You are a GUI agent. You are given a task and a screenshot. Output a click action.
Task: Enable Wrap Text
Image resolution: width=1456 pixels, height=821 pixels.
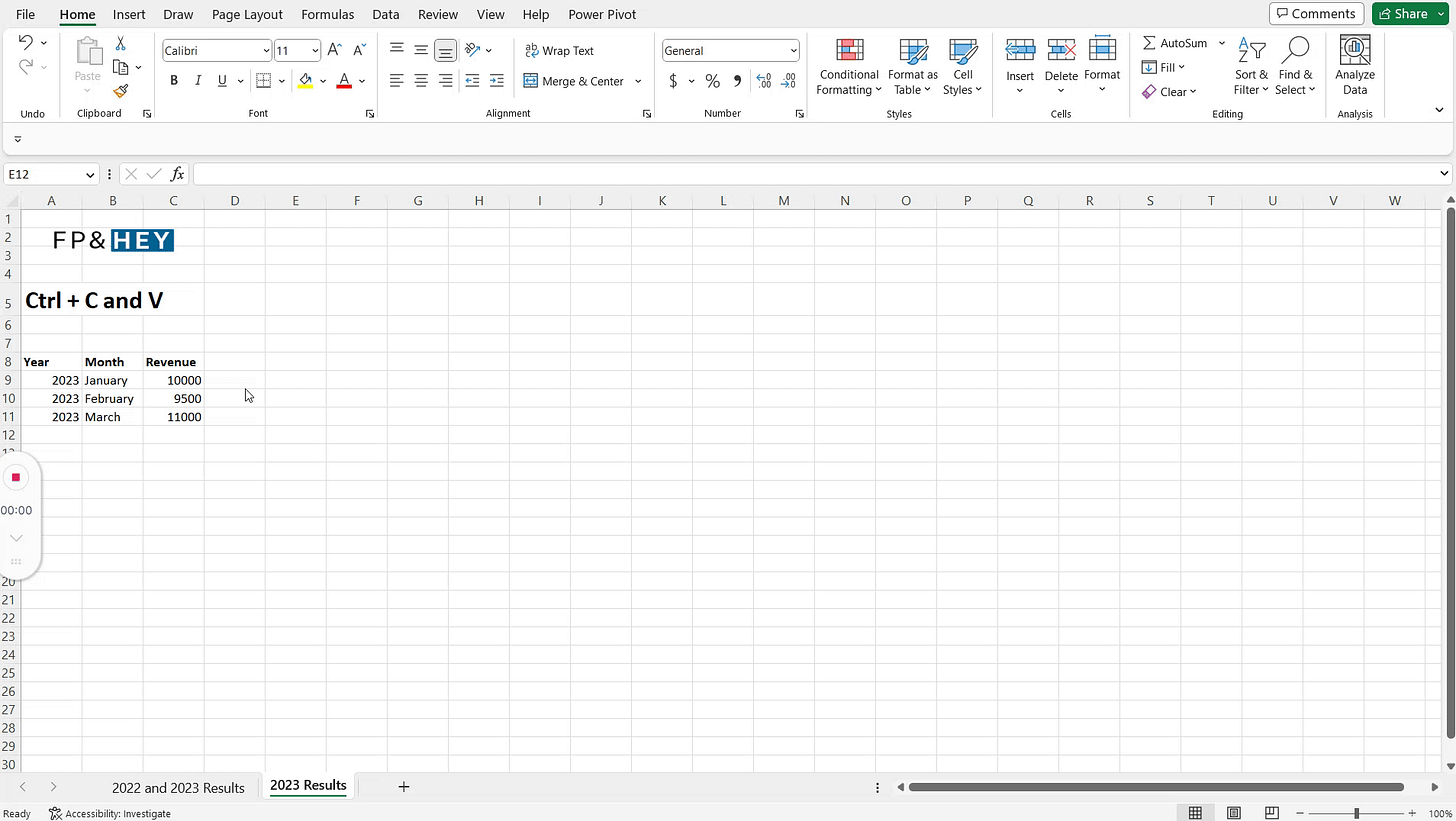(x=559, y=51)
